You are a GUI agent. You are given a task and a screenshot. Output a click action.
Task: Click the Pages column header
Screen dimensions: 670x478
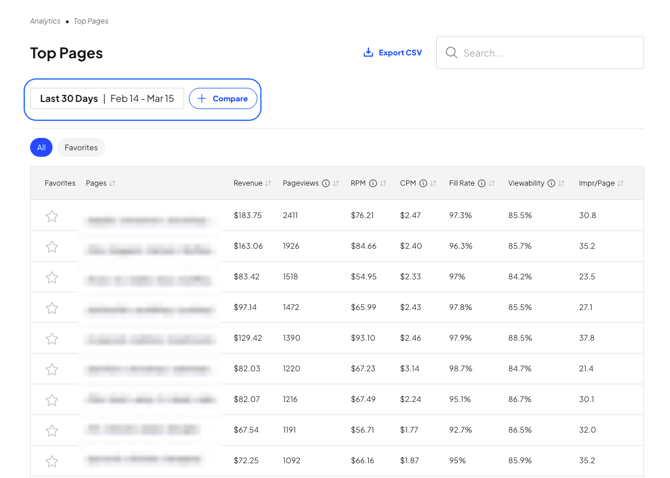click(x=96, y=183)
